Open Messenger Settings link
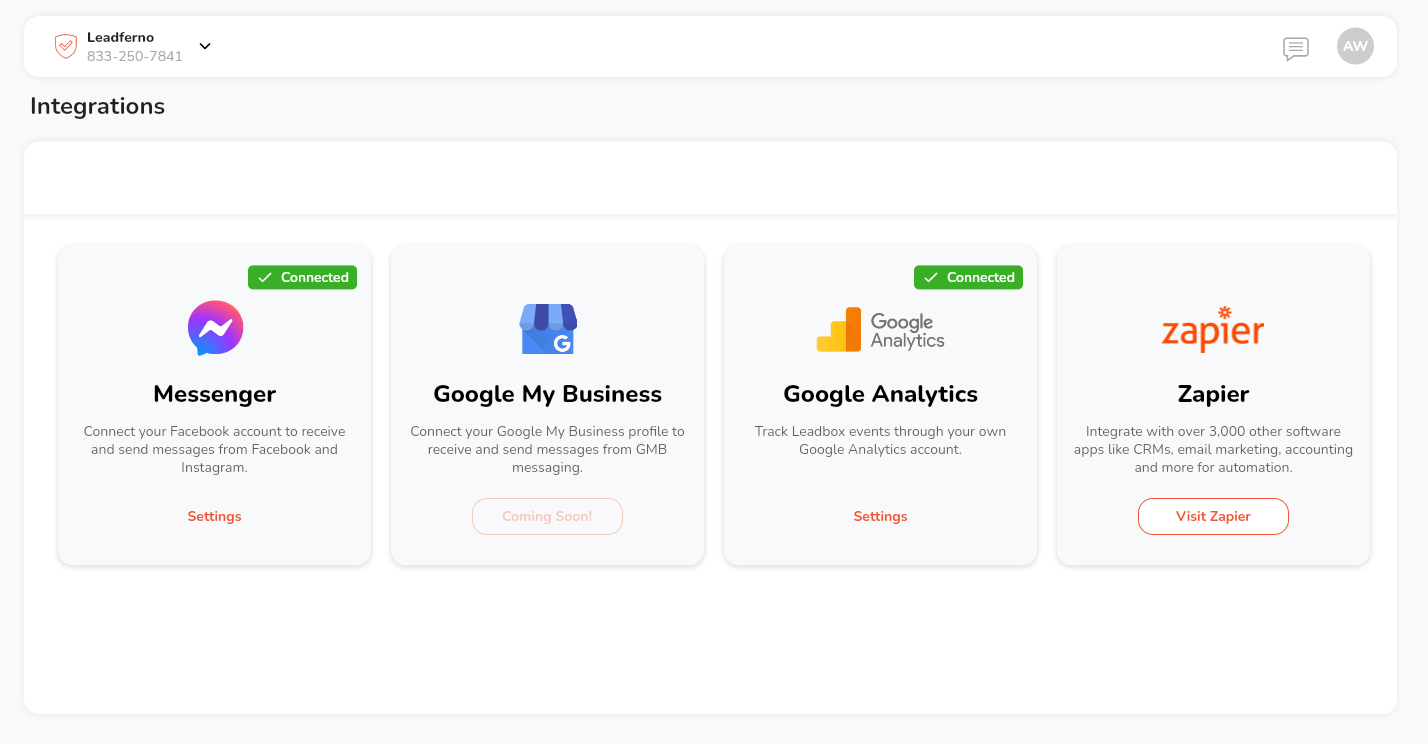This screenshot has width=1428, height=744. 215,517
